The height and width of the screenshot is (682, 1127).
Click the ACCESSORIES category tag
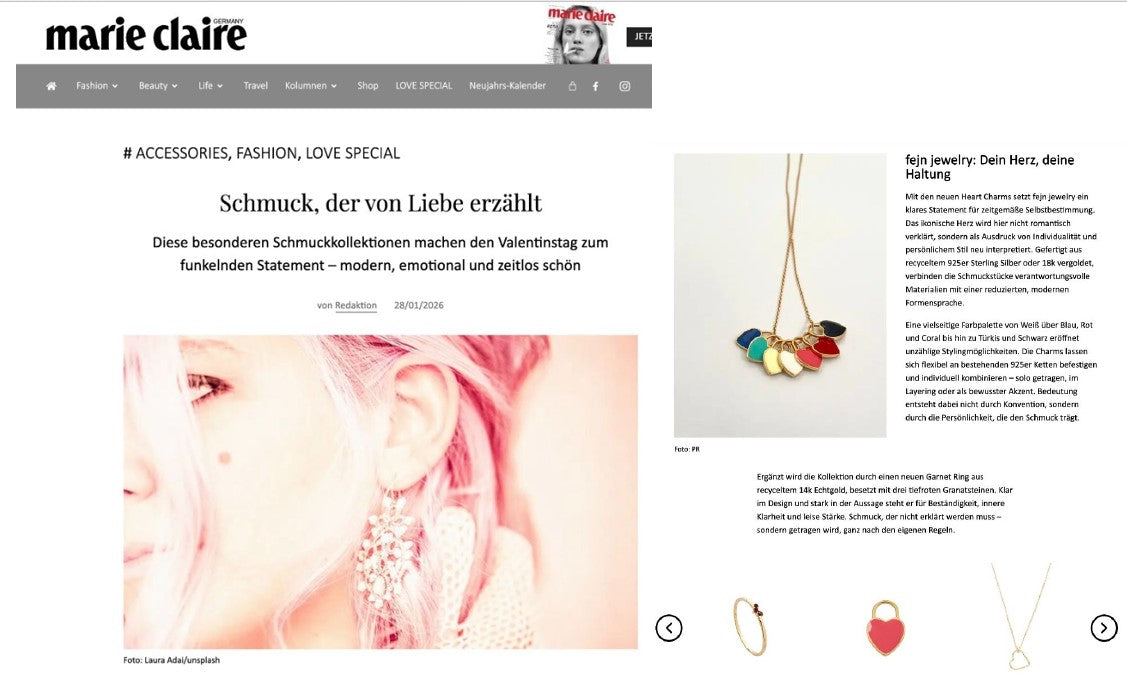tap(181, 153)
